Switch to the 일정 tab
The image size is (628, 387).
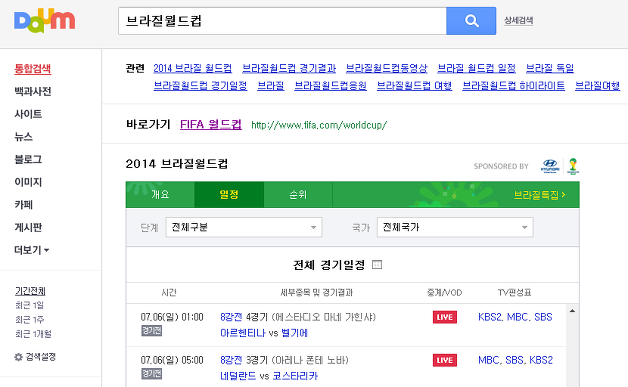[x=229, y=195]
